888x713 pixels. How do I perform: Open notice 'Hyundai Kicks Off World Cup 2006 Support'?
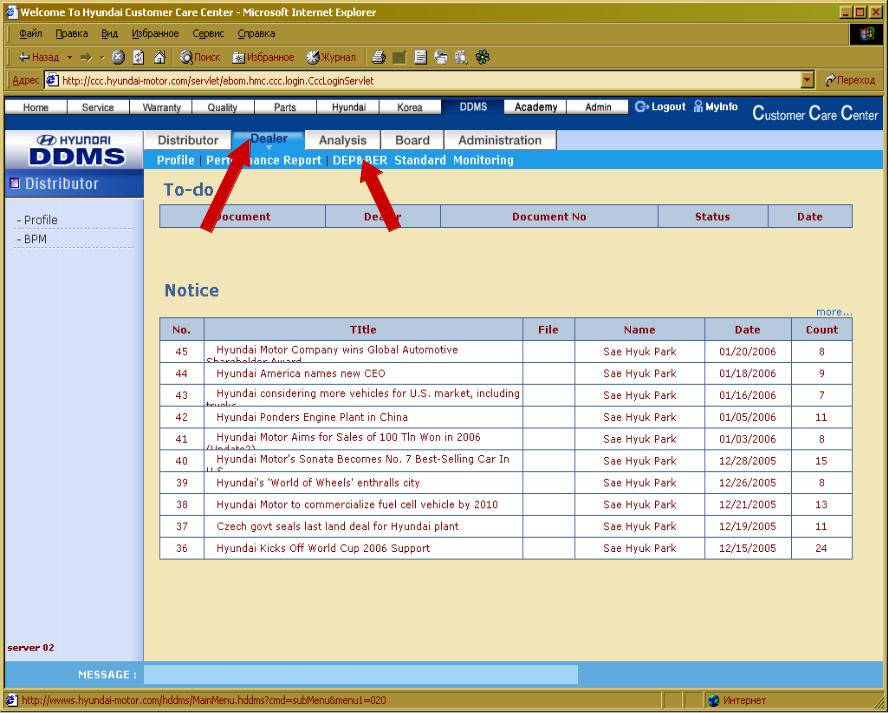coord(323,548)
